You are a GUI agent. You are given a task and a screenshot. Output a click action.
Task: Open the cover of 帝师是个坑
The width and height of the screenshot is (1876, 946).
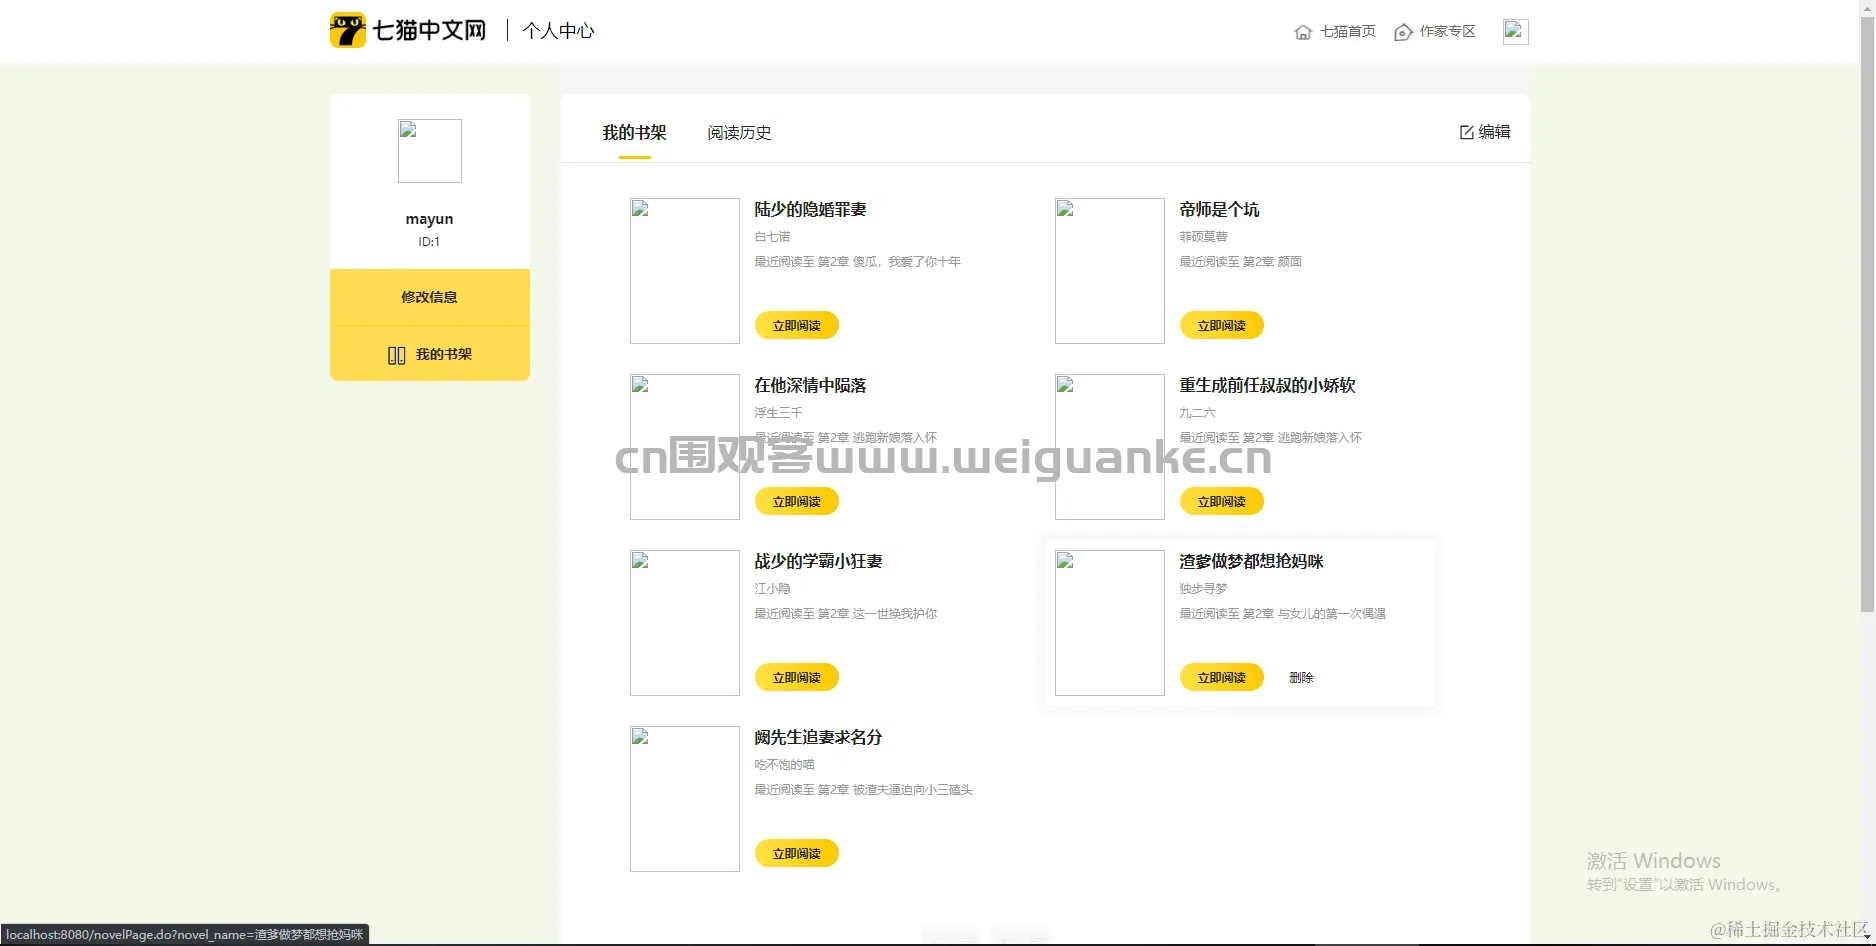1110,271
